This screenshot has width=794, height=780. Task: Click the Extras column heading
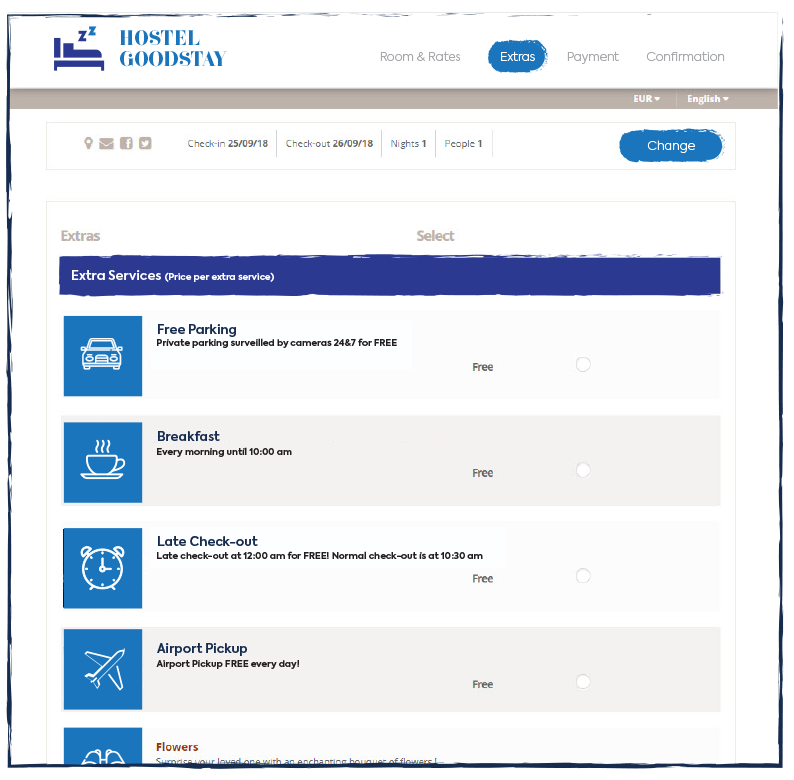tap(80, 236)
